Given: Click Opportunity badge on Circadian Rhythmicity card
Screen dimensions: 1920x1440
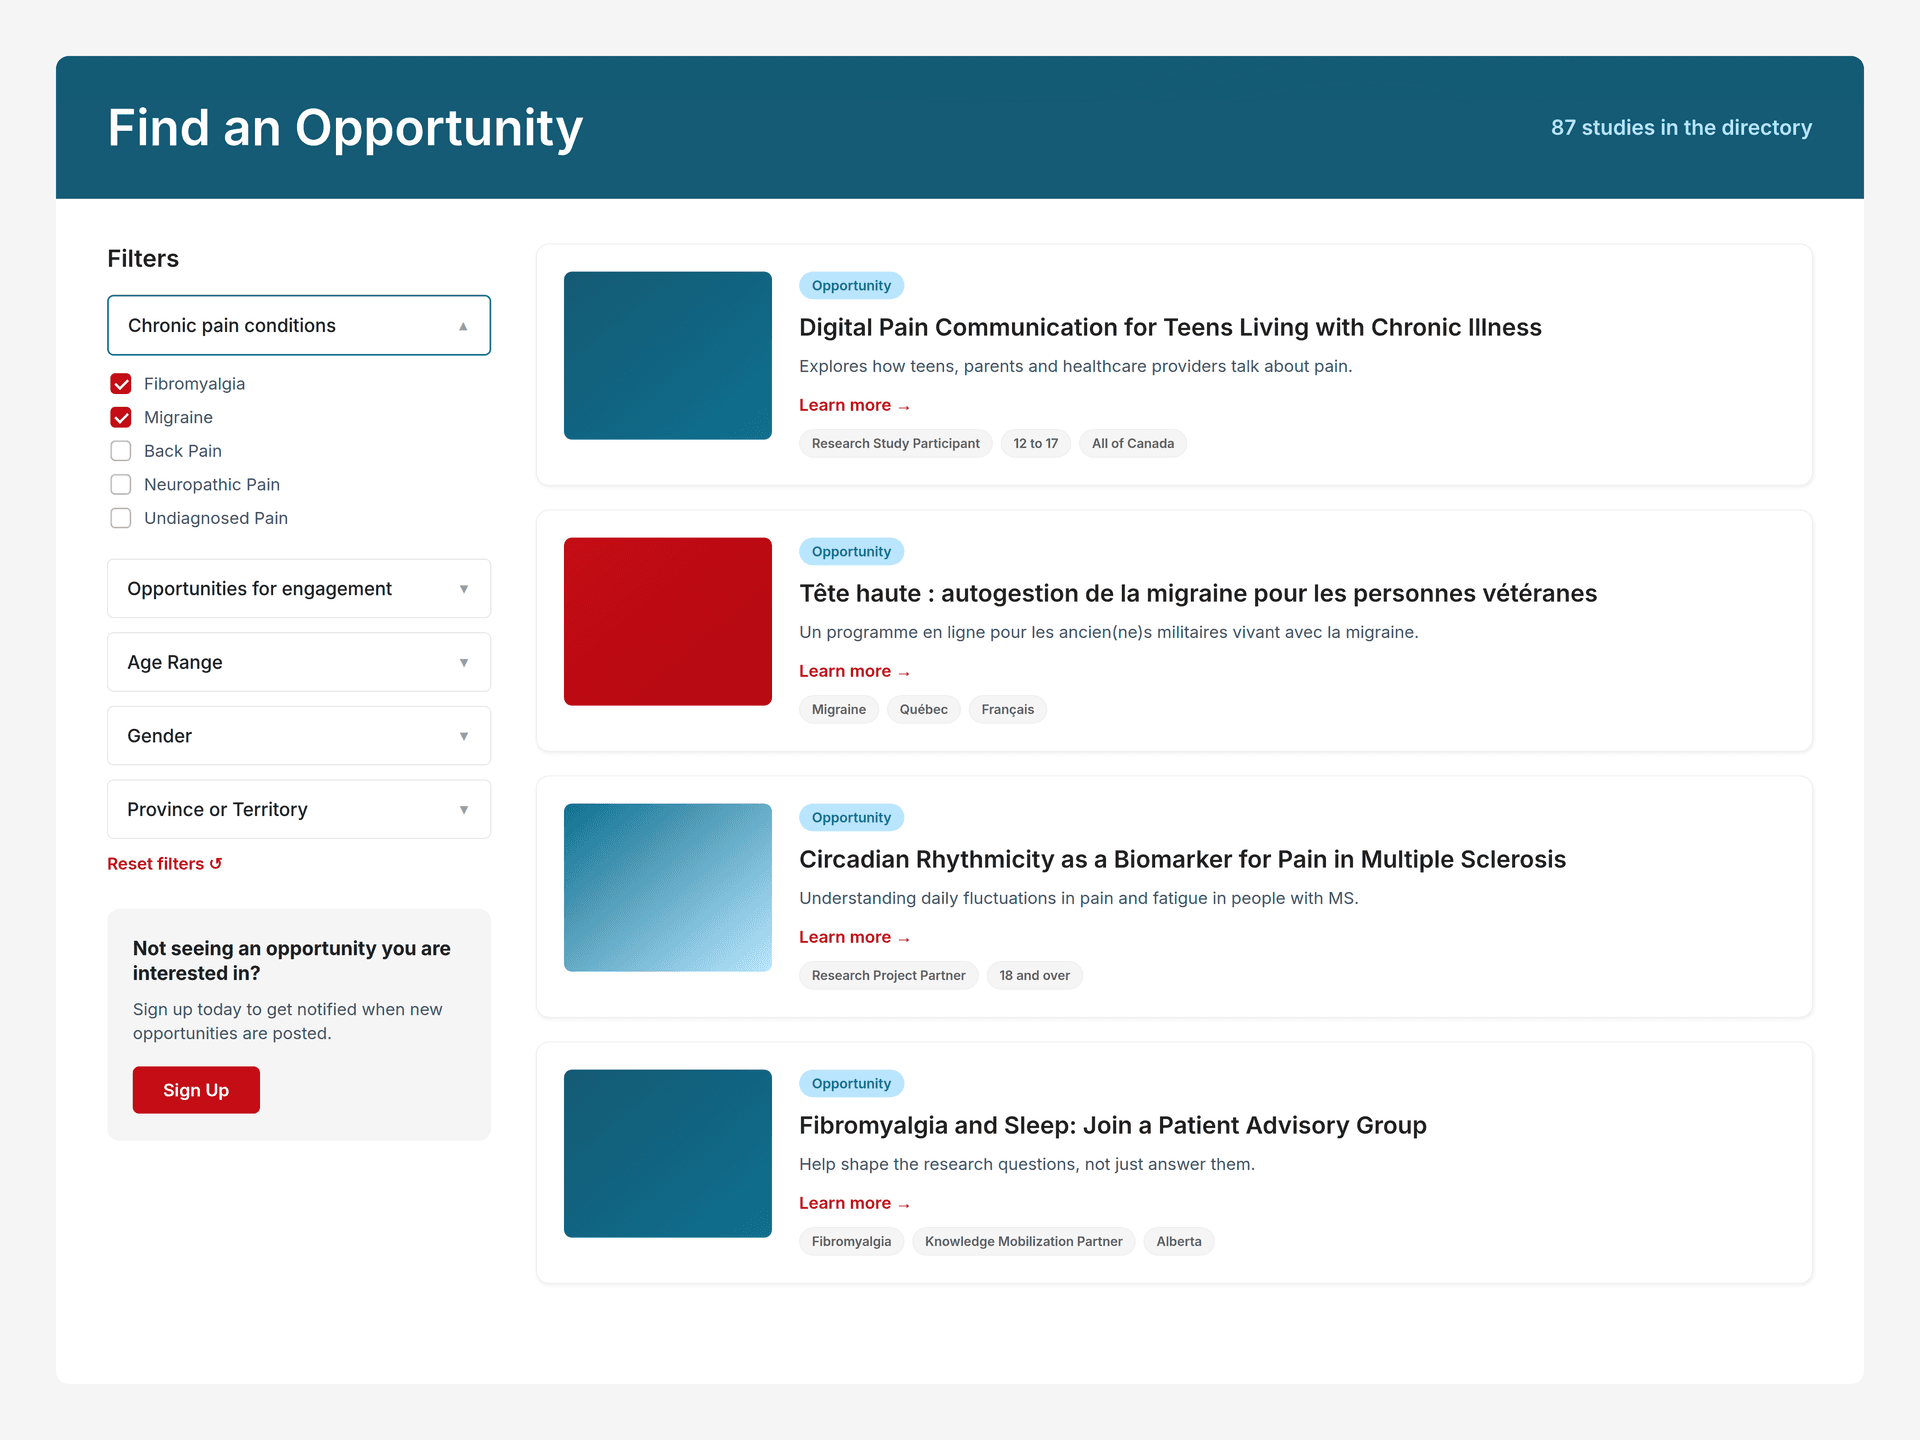Looking at the screenshot, I should click(852, 817).
